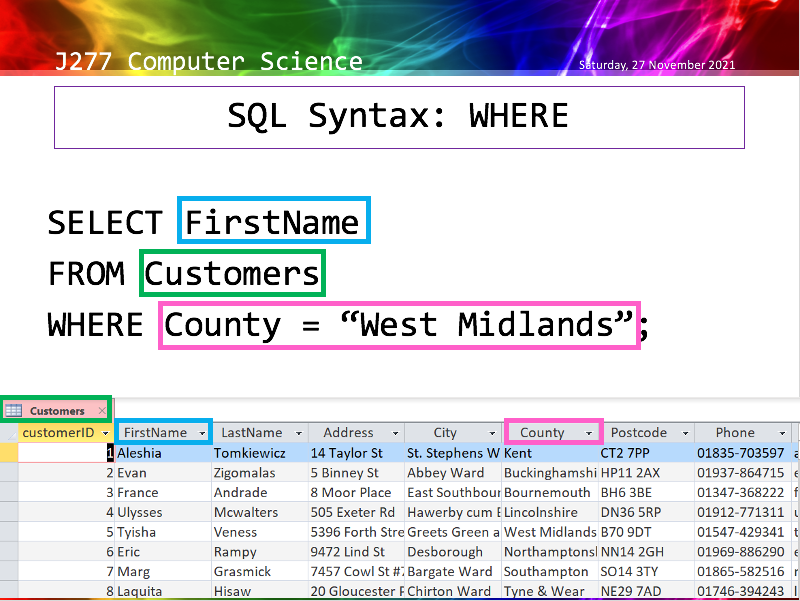The image size is (800, 601).
Task: Click the date text in the header
Action: point(657,65)
